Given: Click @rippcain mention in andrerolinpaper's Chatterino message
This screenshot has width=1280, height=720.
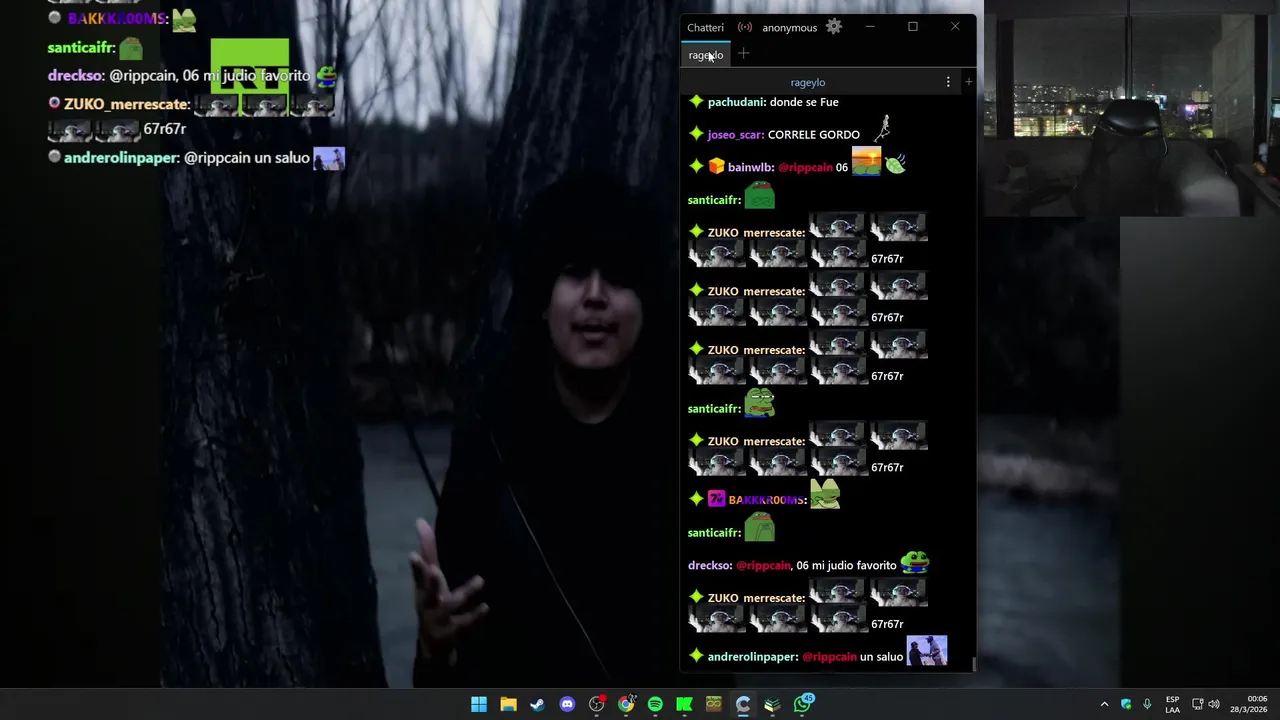Looking at the screenshot, I should coord(829,657).
